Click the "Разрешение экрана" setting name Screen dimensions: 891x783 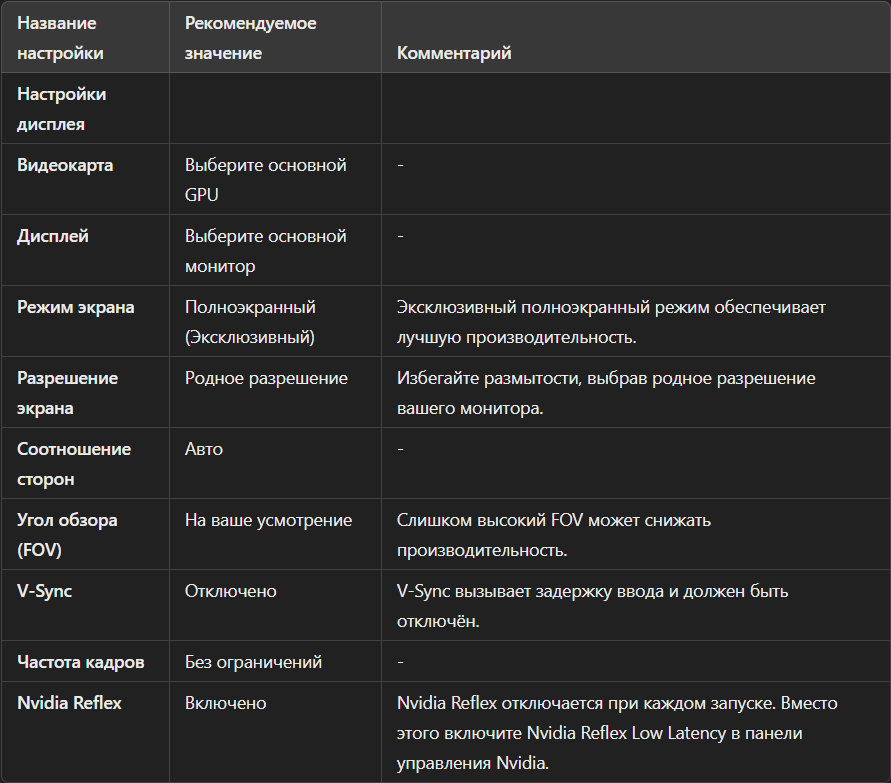(67, 393)
